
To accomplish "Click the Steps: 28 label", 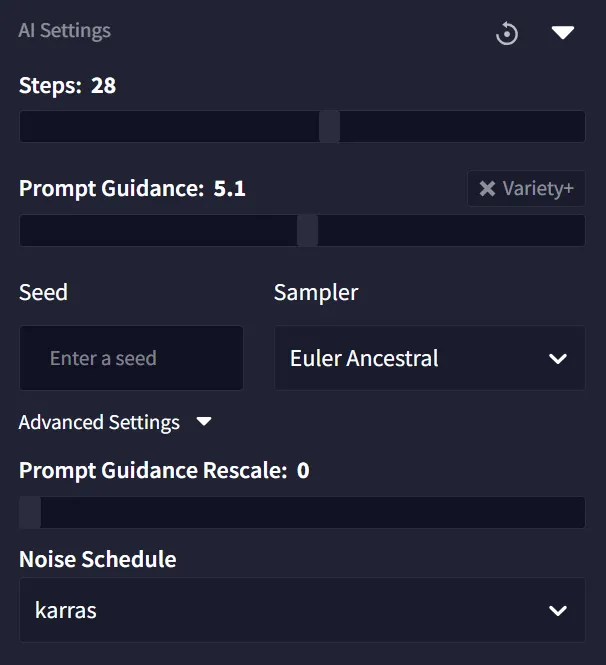I will [67, 86].
